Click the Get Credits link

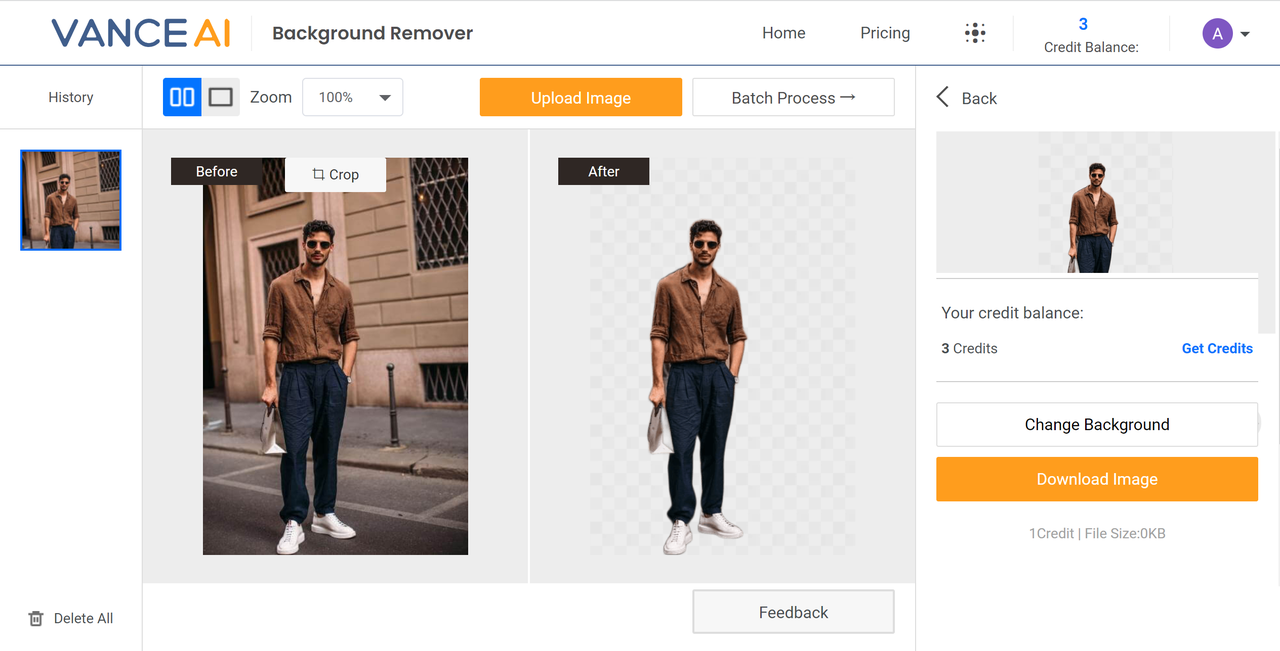1217,348
